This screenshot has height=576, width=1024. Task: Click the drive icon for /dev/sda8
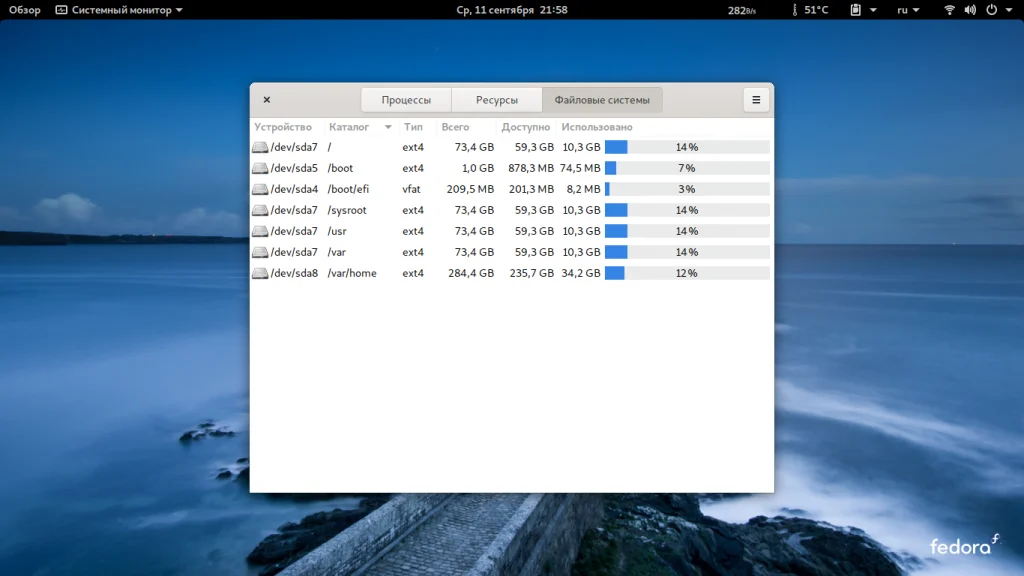(260, 273)
